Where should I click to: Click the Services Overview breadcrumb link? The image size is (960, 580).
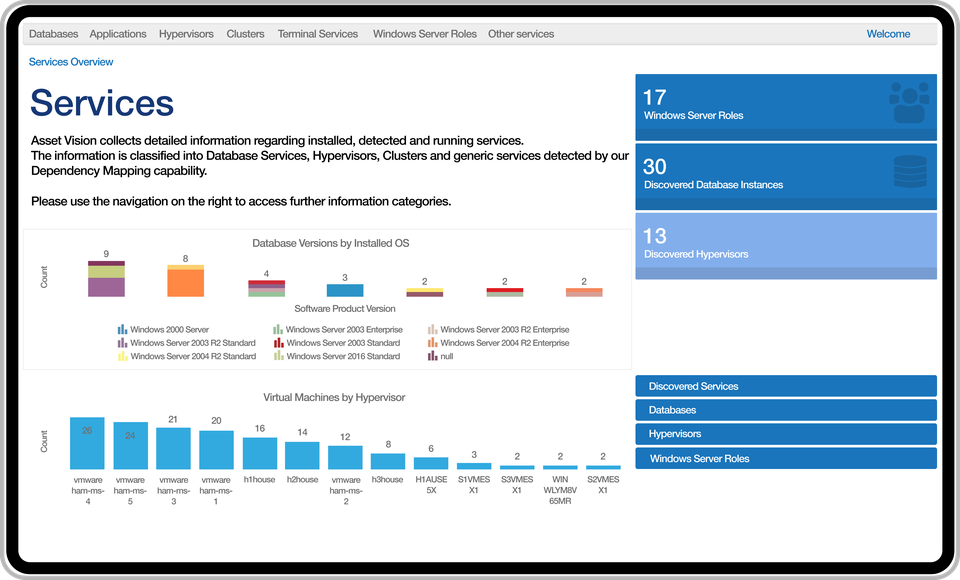[71, 62]
